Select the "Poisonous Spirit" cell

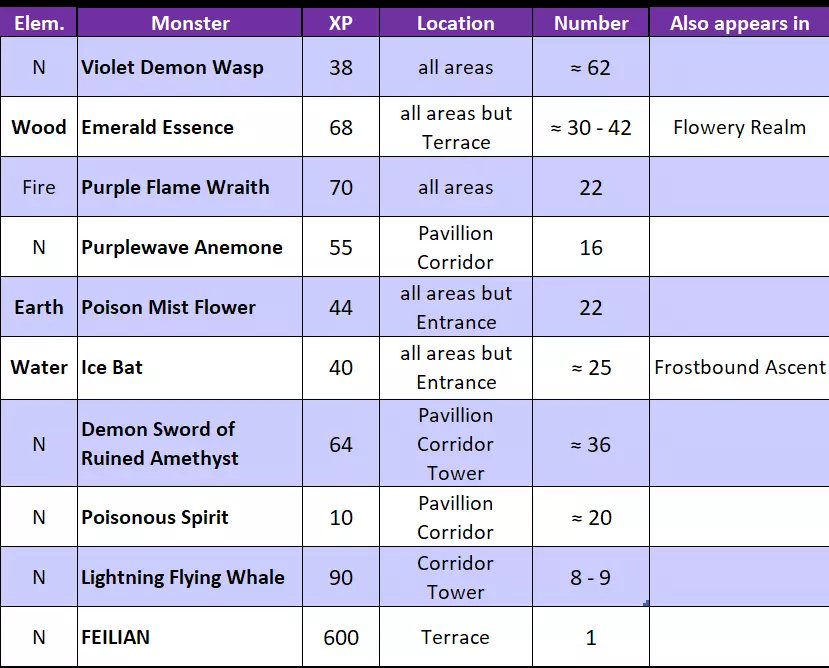(x=155, y=517)
